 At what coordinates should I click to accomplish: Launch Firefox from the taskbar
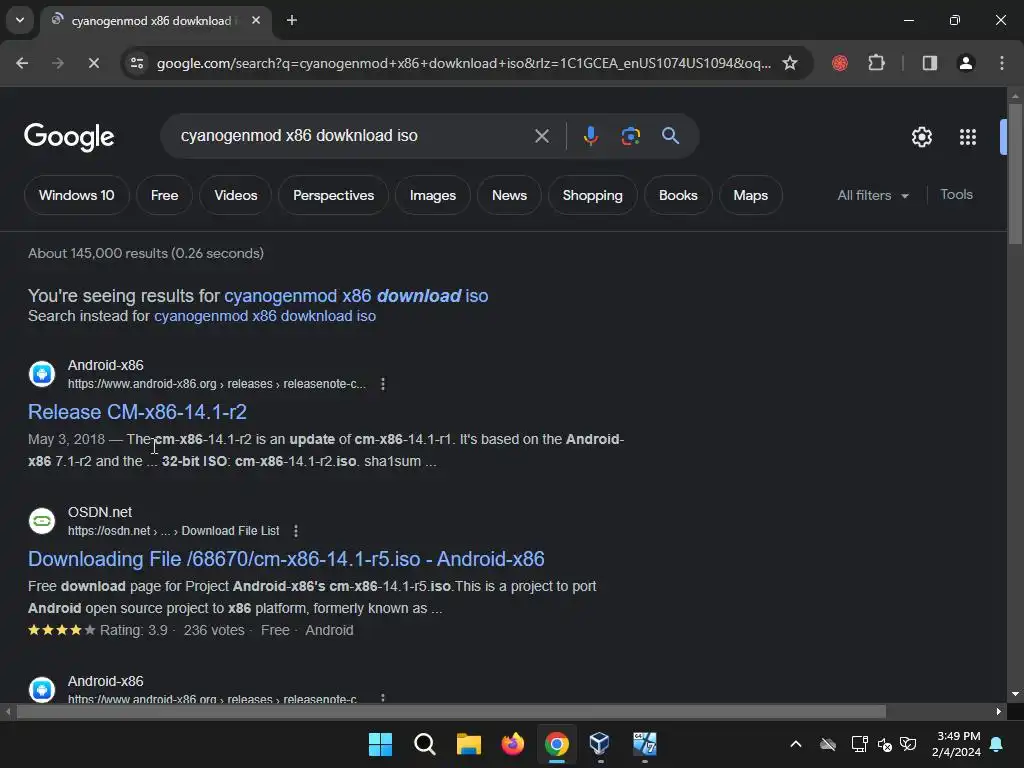(x=513, y=744)
